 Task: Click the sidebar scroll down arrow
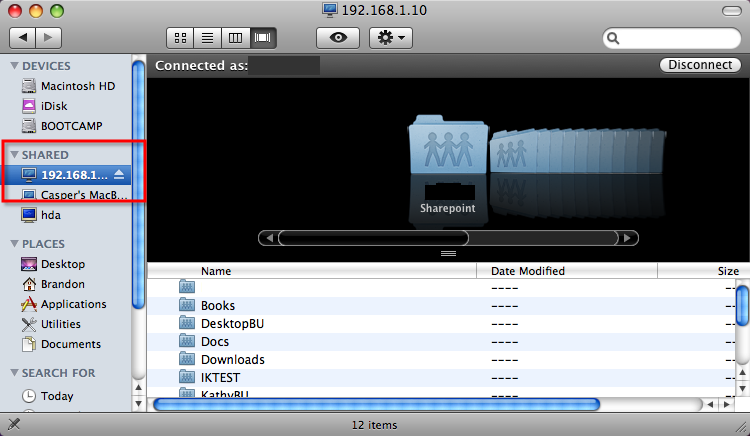139,403
